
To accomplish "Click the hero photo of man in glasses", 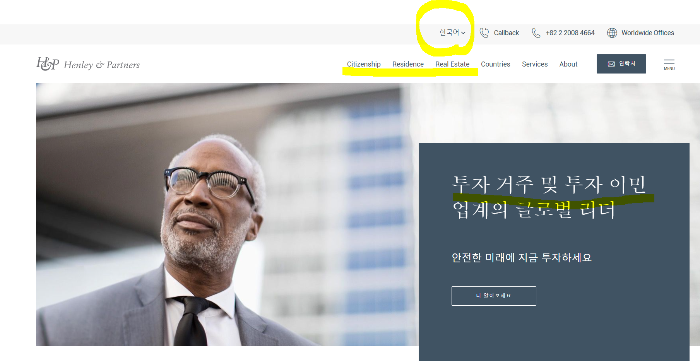I will coord(227,214).
